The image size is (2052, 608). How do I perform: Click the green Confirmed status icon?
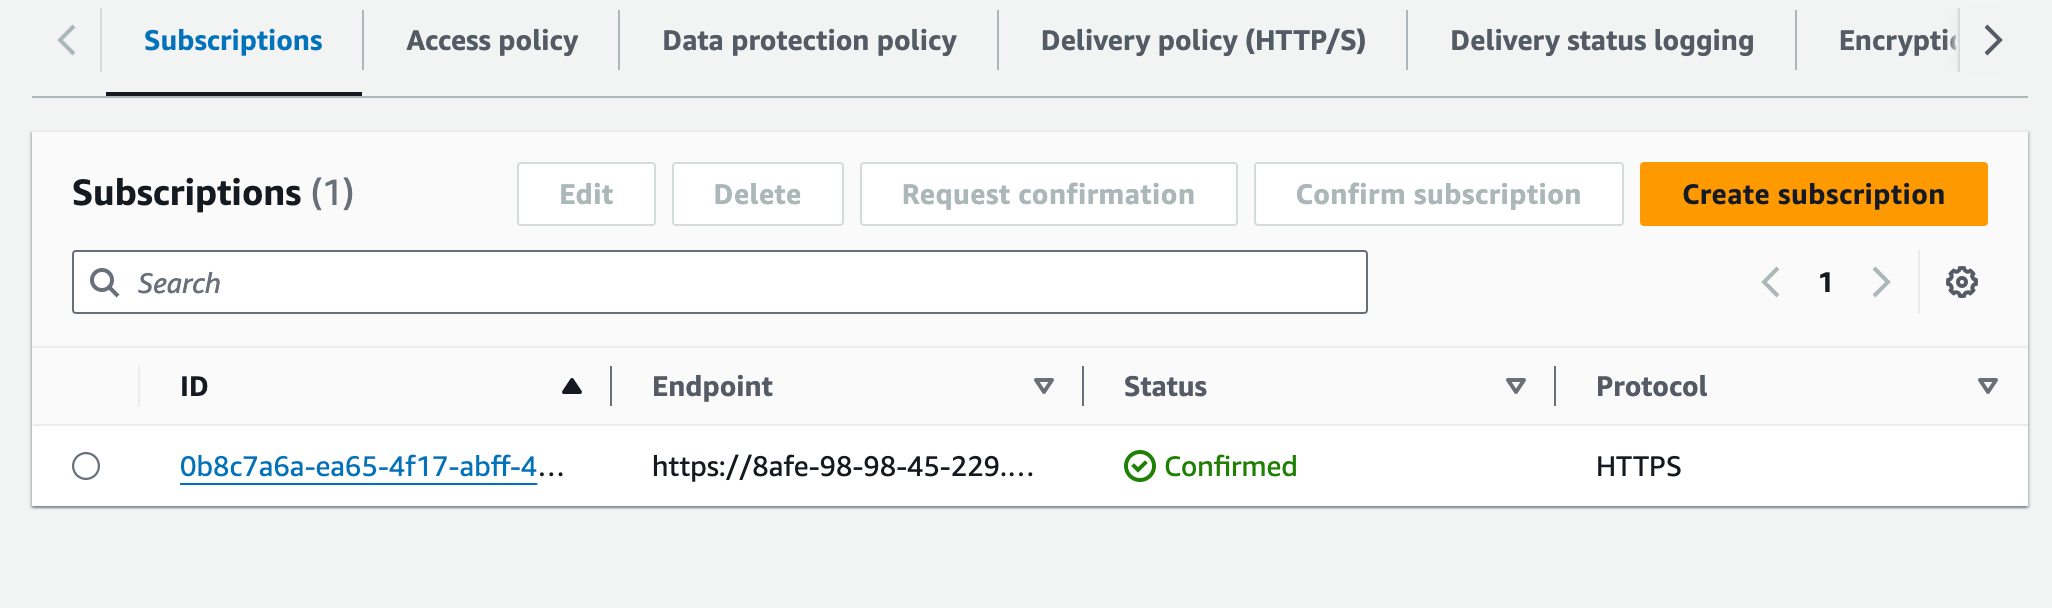click(x=1139, y=466)
